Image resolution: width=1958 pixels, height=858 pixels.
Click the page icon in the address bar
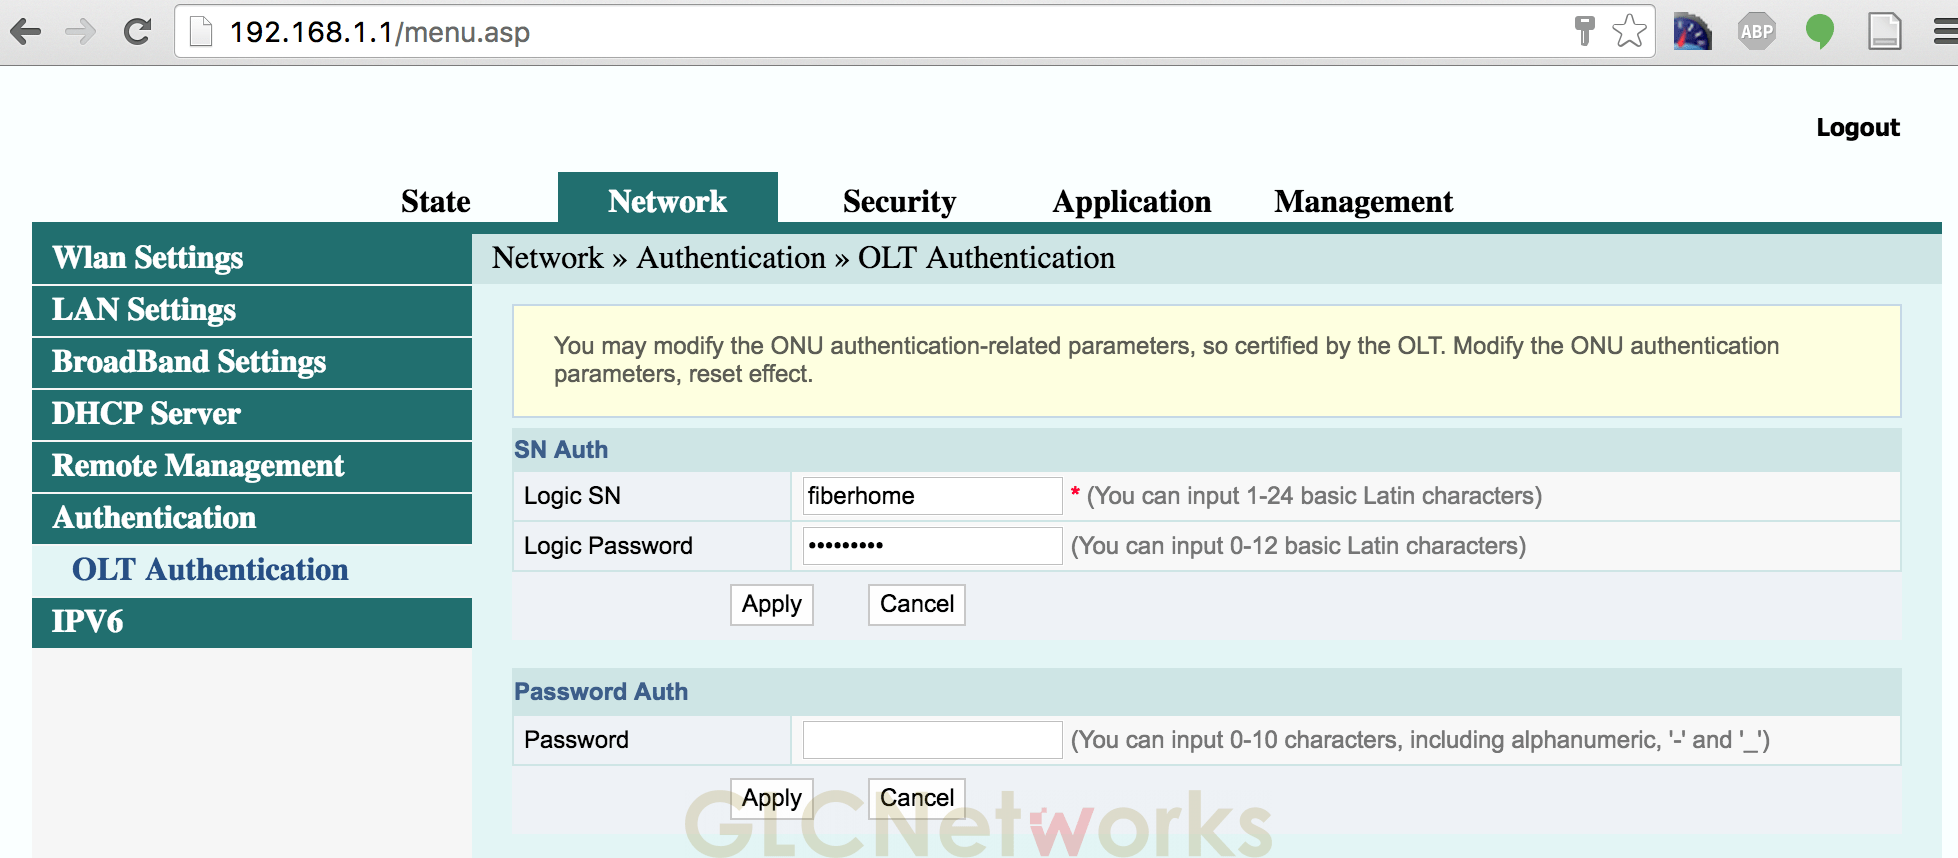click(201, 32)
